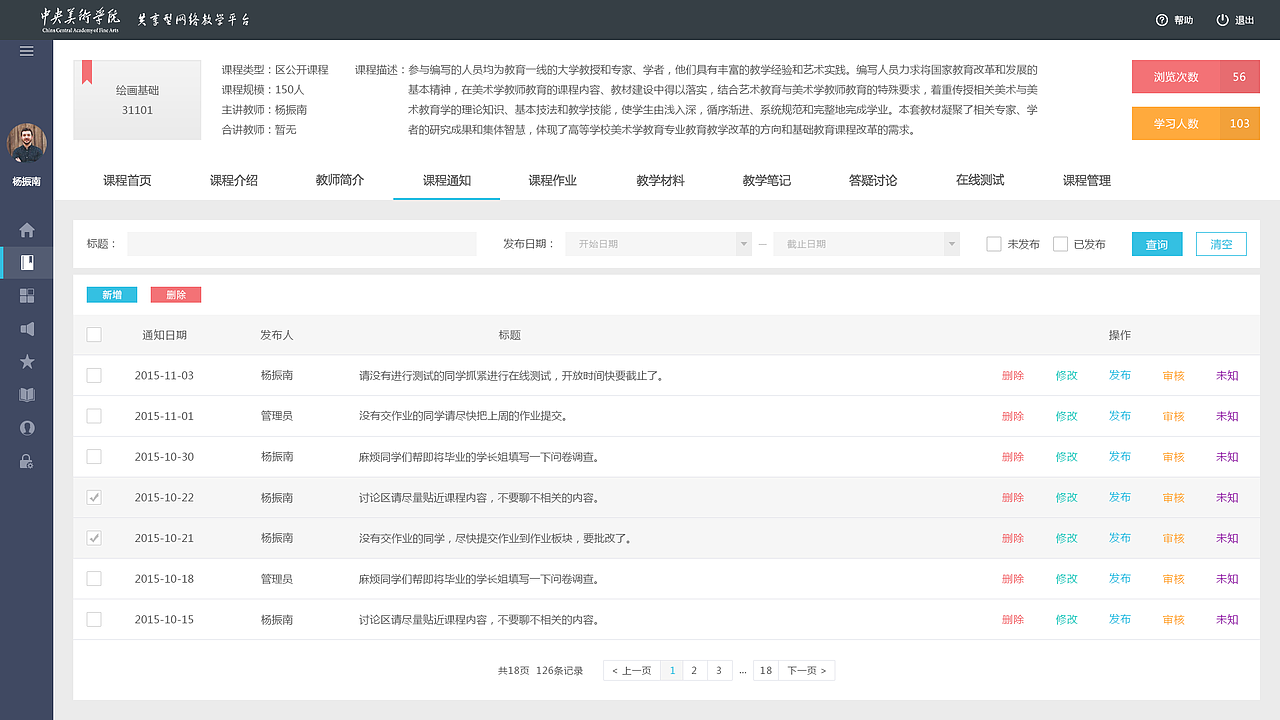Click the lock settings icon in the sidebar
Screen dimensions: 1280x720
tap(27, 461)
